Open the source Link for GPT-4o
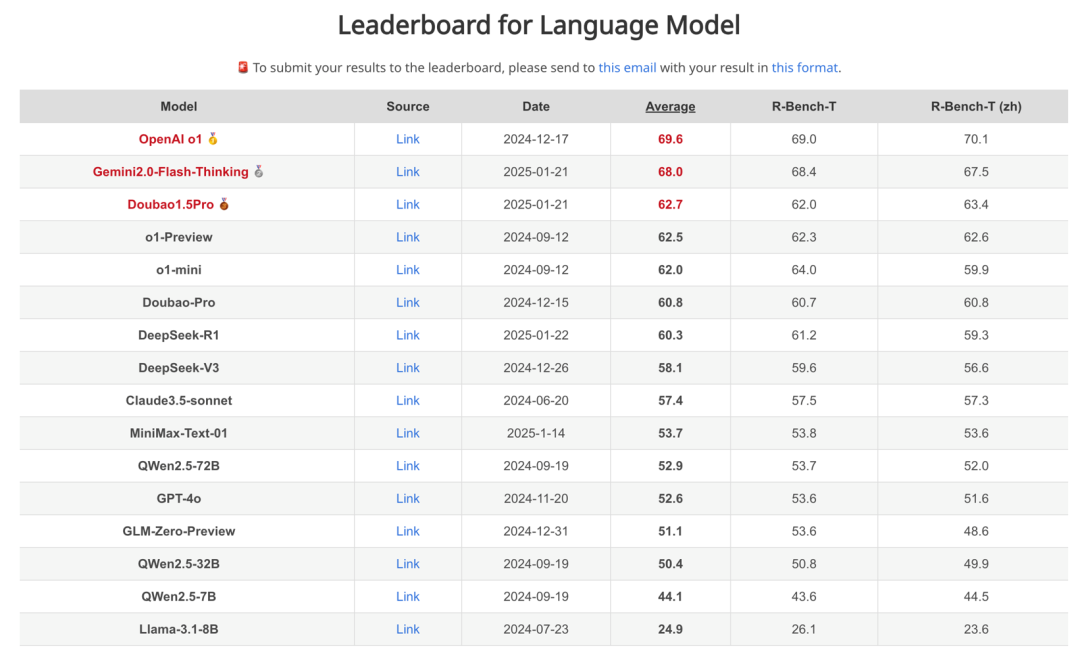This screenshot has width=1080, height=657. pyautogui.click(x=408, y=499)
